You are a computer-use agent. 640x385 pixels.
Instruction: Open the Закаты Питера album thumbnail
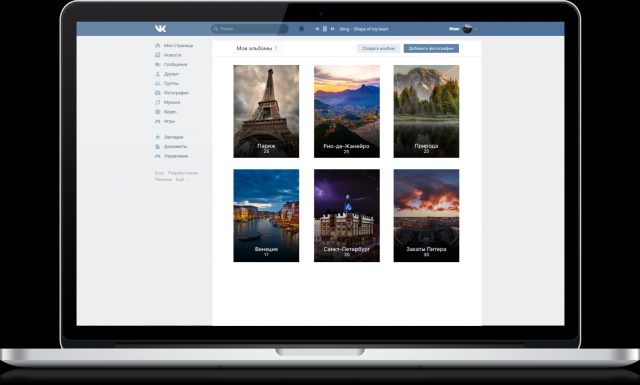tap(426, 216)
